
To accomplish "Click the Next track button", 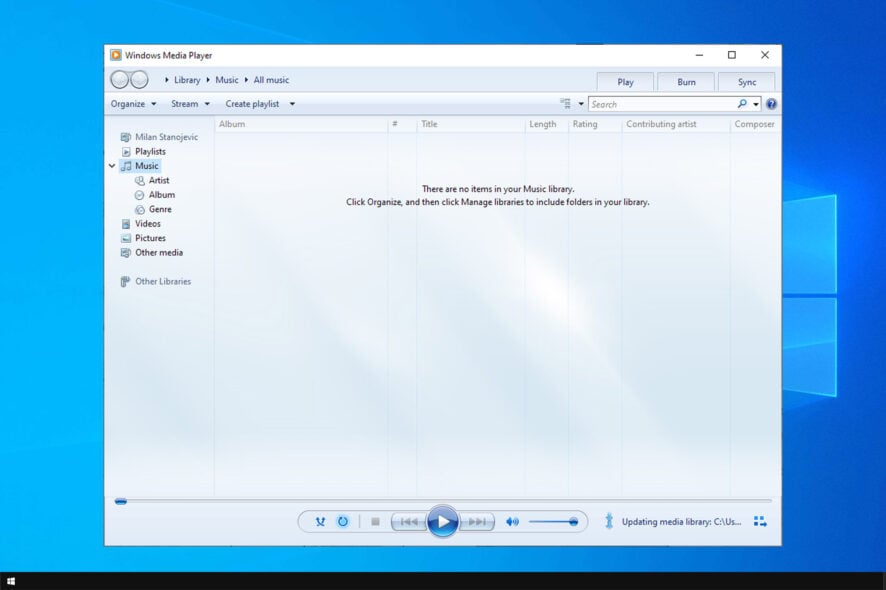I will (476, 522).
